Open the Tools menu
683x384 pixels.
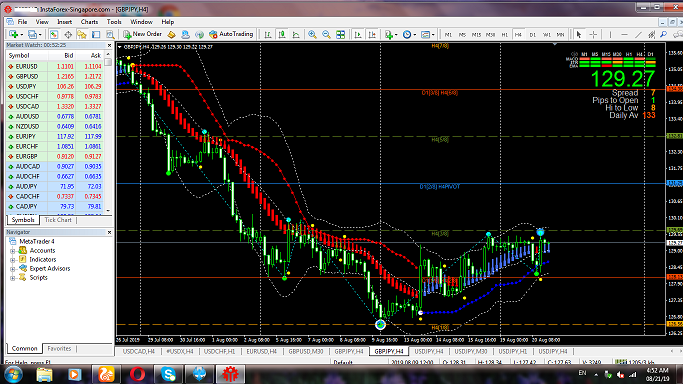pyautogui.click(x=114, y=22)
